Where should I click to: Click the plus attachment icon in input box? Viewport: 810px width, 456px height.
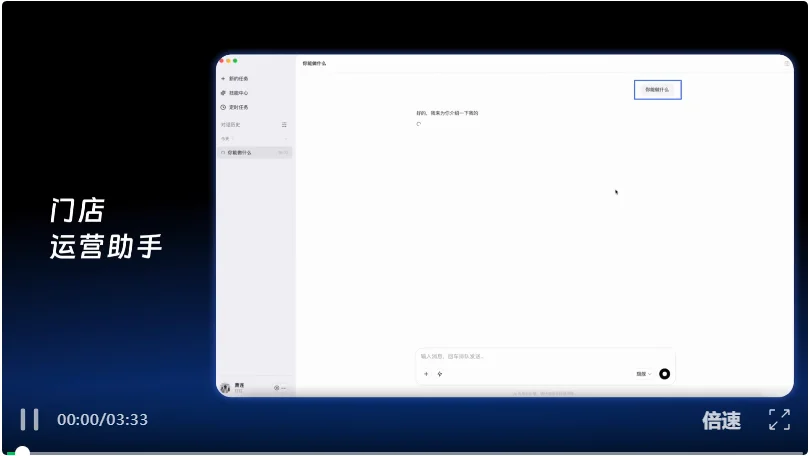[x=426, y=374]
